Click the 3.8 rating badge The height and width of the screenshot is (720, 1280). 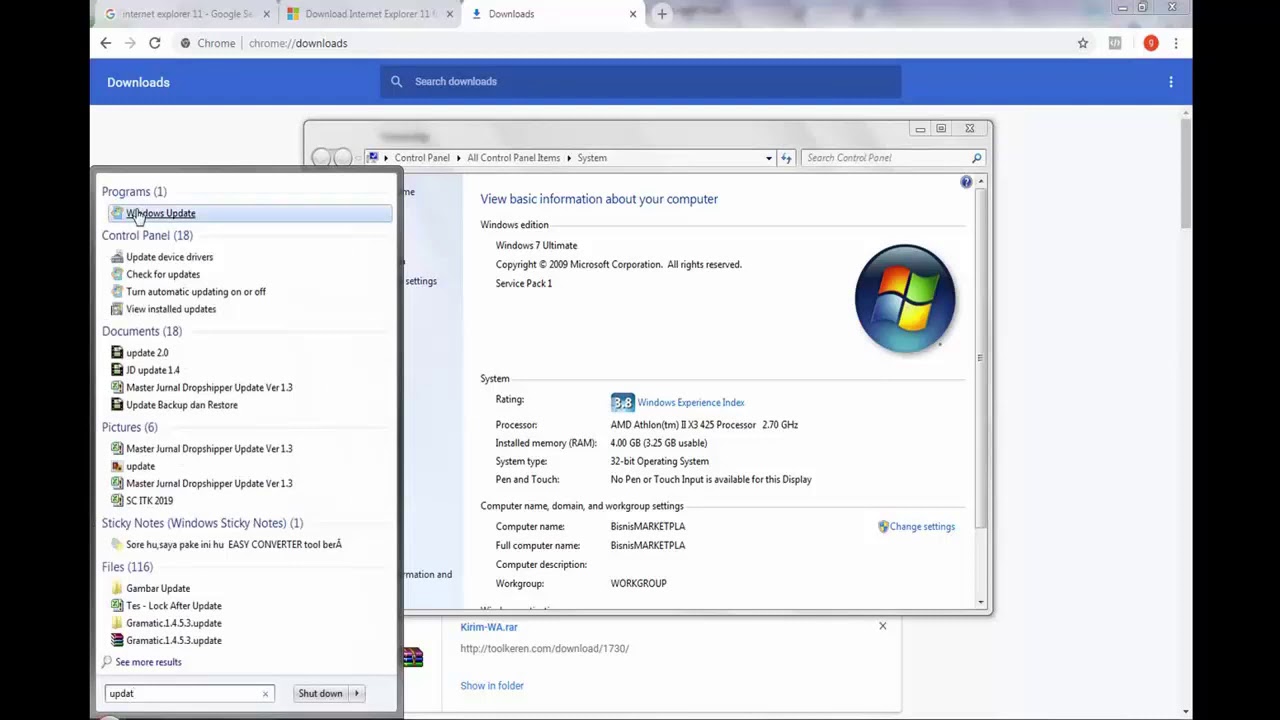[x=623, y=402]
